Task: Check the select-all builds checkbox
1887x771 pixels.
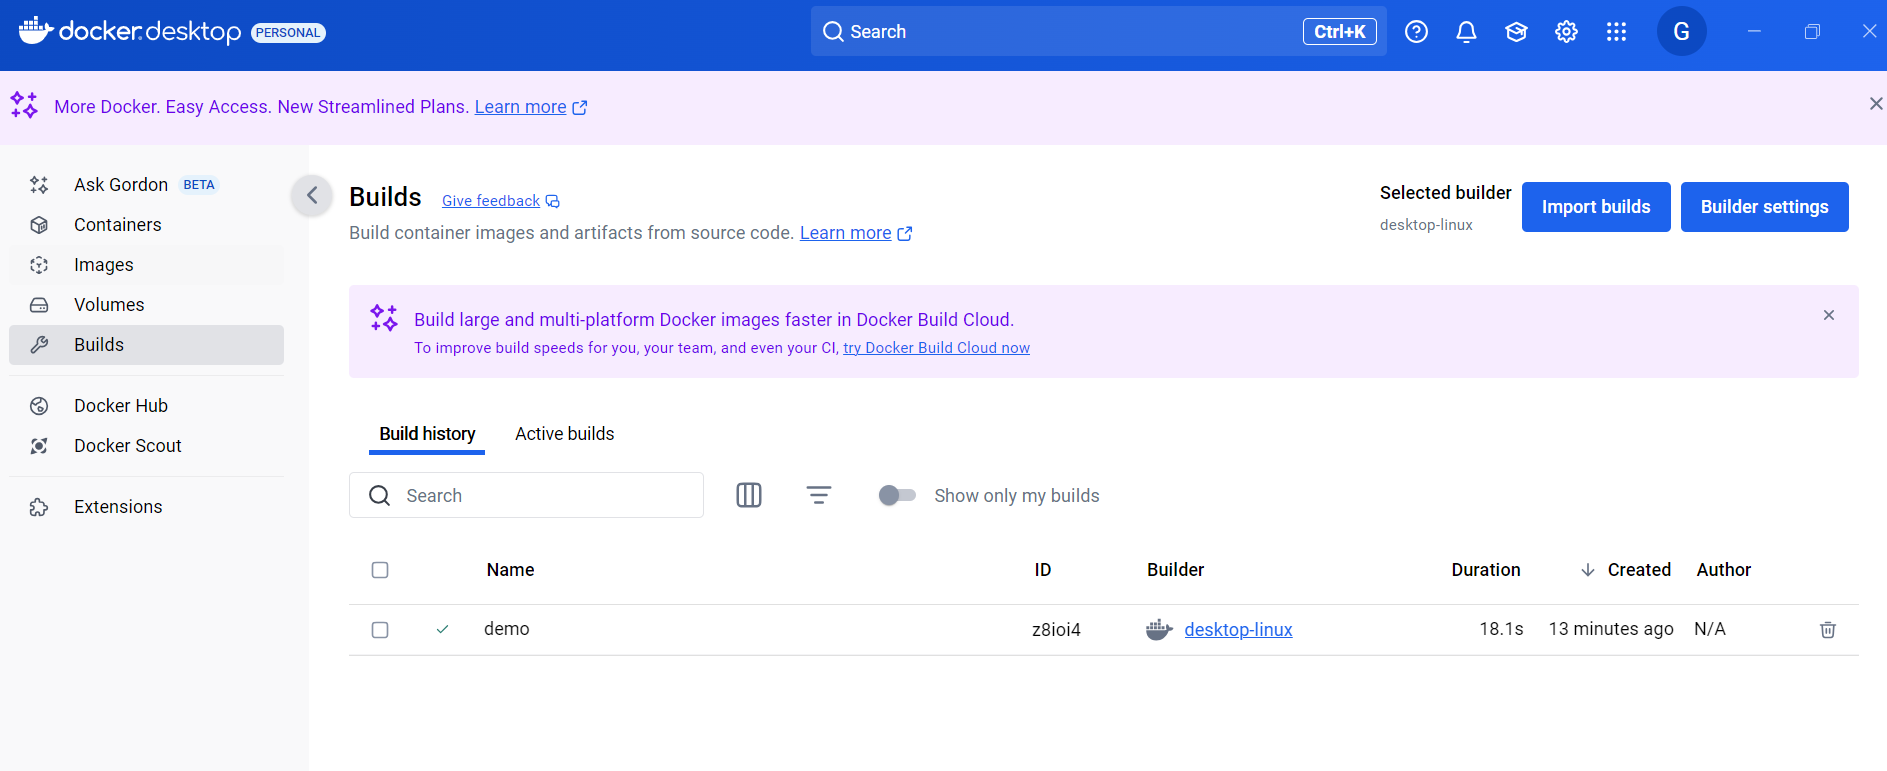Action: coord(380,570)
